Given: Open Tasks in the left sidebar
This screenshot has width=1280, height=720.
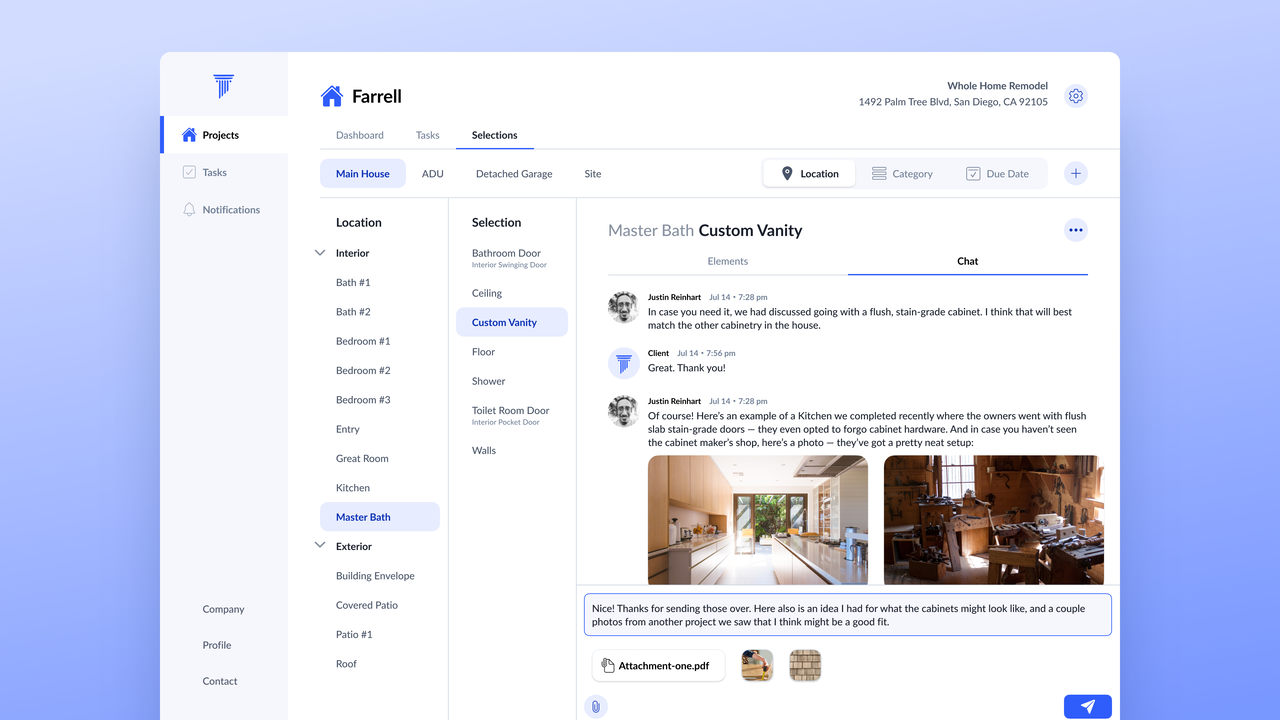Looking at the screenshot, I should click(214, 173).
